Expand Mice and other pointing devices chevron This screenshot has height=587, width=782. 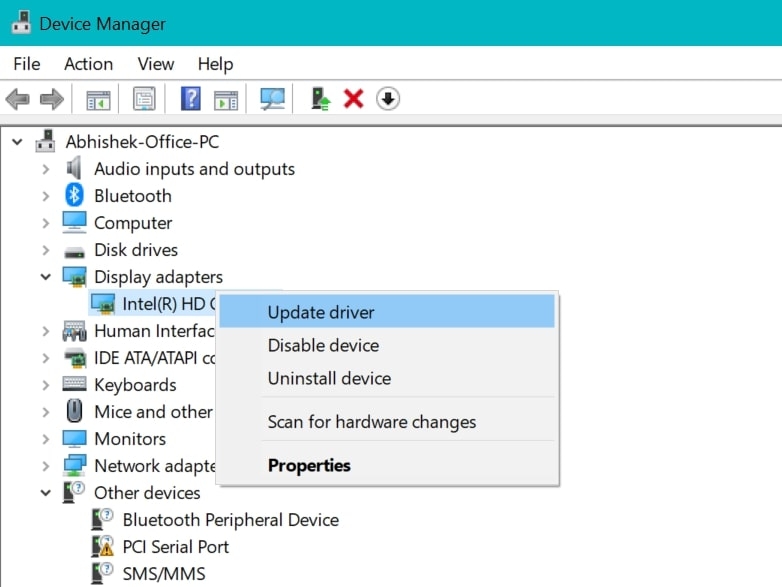click(x=46, y=412)
